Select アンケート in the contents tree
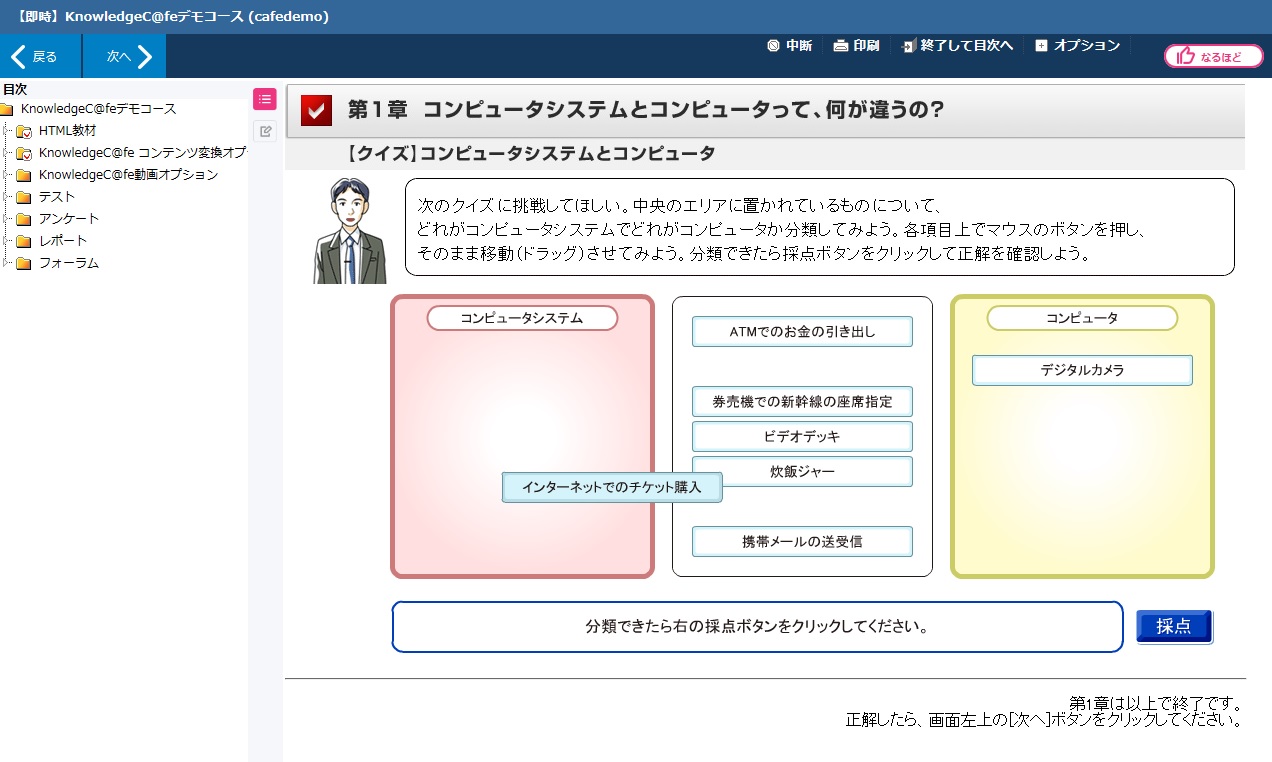1272x762 pixels. coord(68,219)
